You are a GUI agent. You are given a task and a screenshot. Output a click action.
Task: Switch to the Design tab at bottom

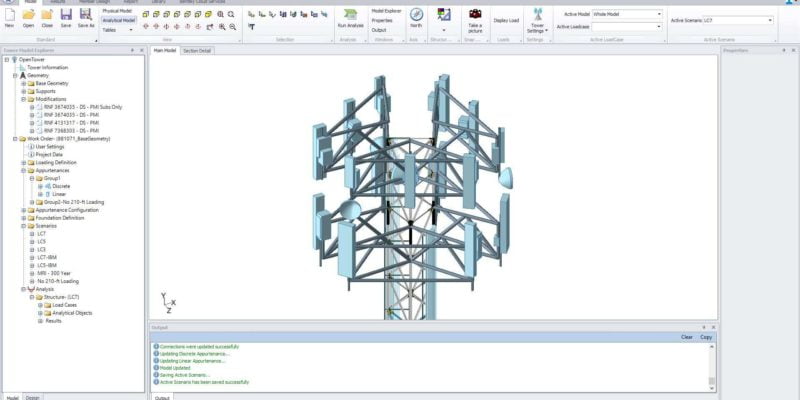[x=33, y=397]
